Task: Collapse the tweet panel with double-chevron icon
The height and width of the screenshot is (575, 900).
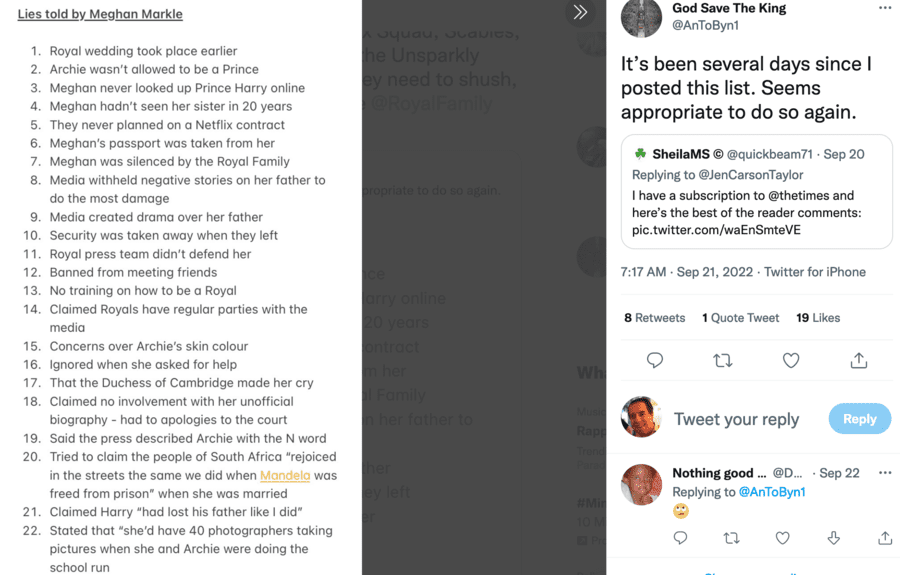Action: coord(580,13)
